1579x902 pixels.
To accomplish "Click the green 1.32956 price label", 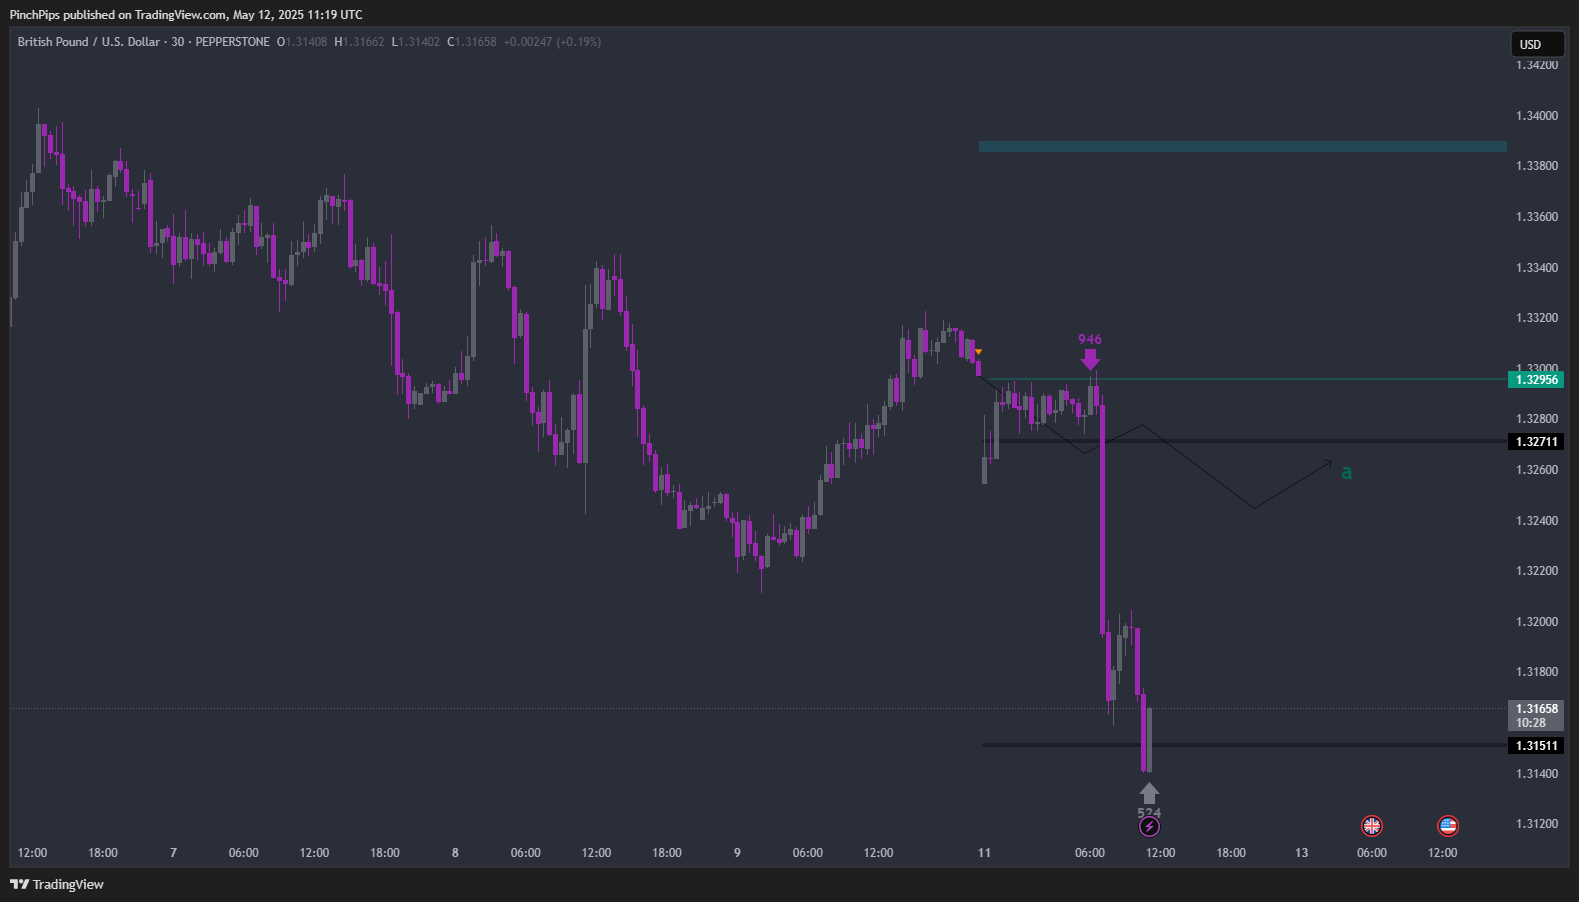I will (1536, 379).
